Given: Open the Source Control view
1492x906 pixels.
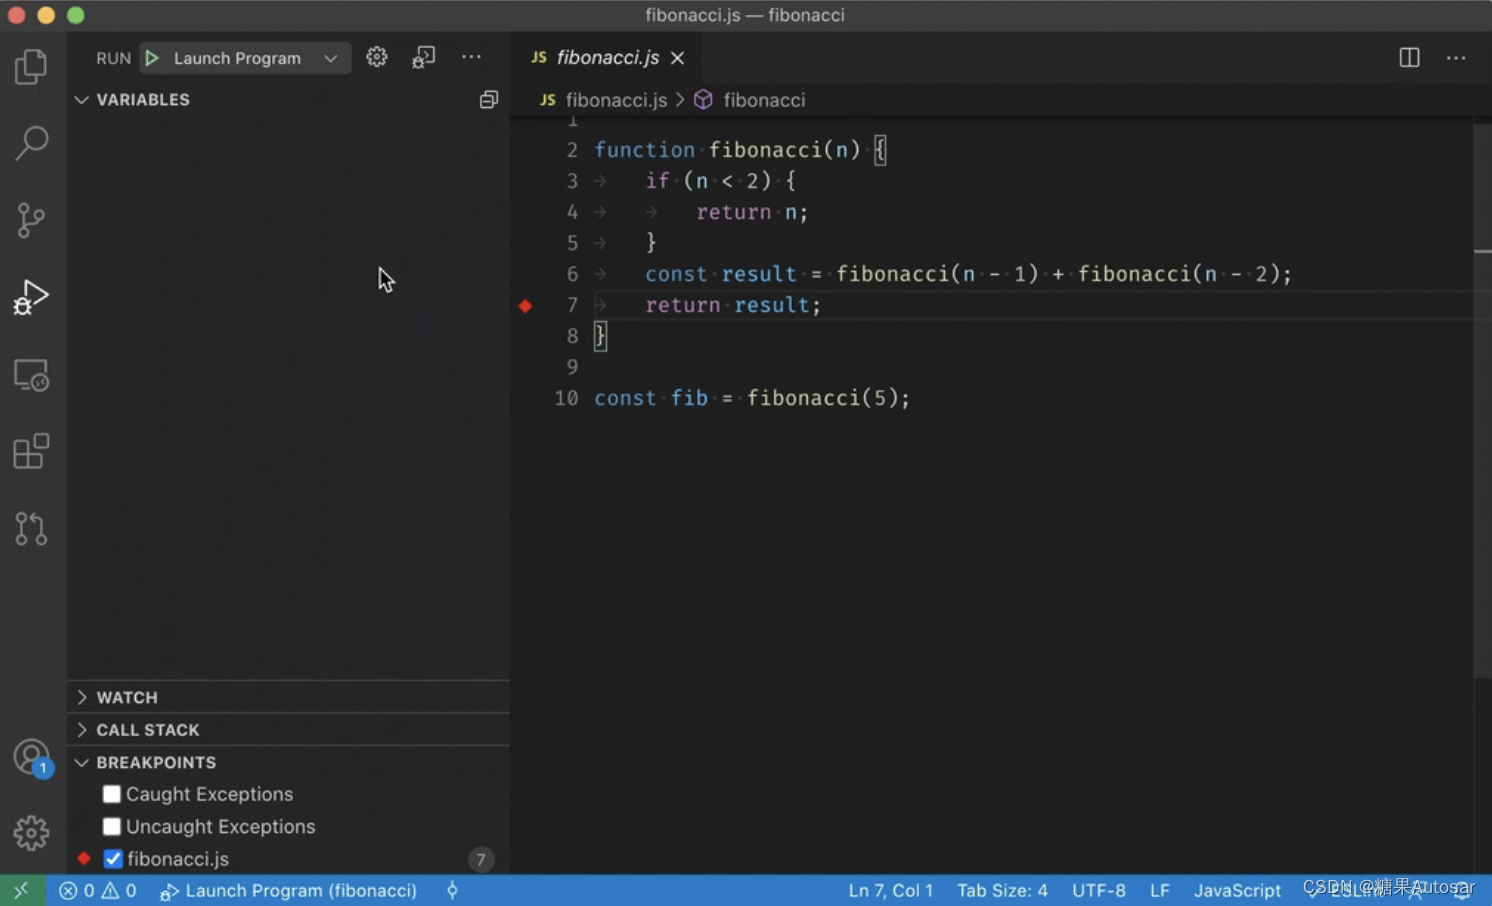Looking at the screenshot, I should click(31, 220).
